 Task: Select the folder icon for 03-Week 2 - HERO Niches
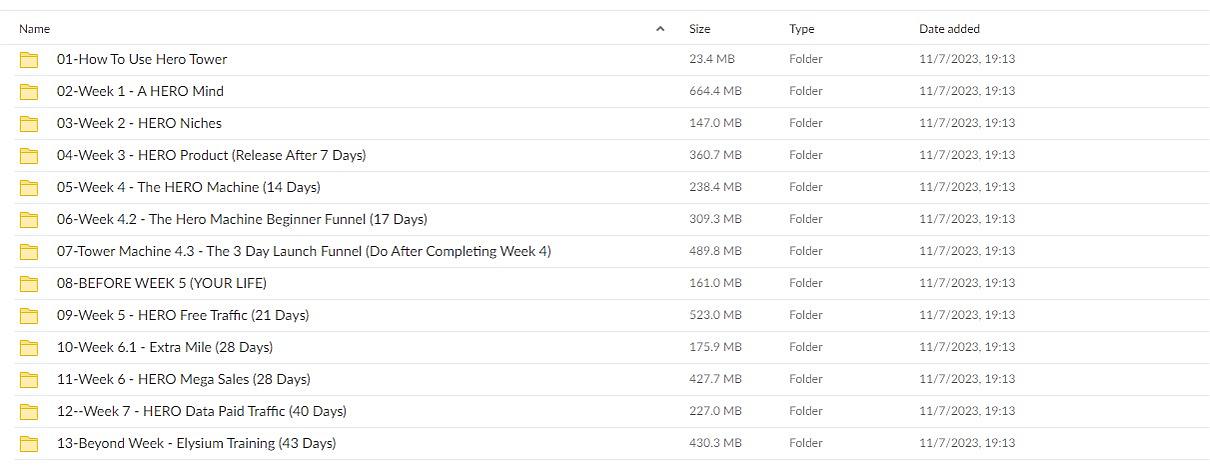pos(29,124)
